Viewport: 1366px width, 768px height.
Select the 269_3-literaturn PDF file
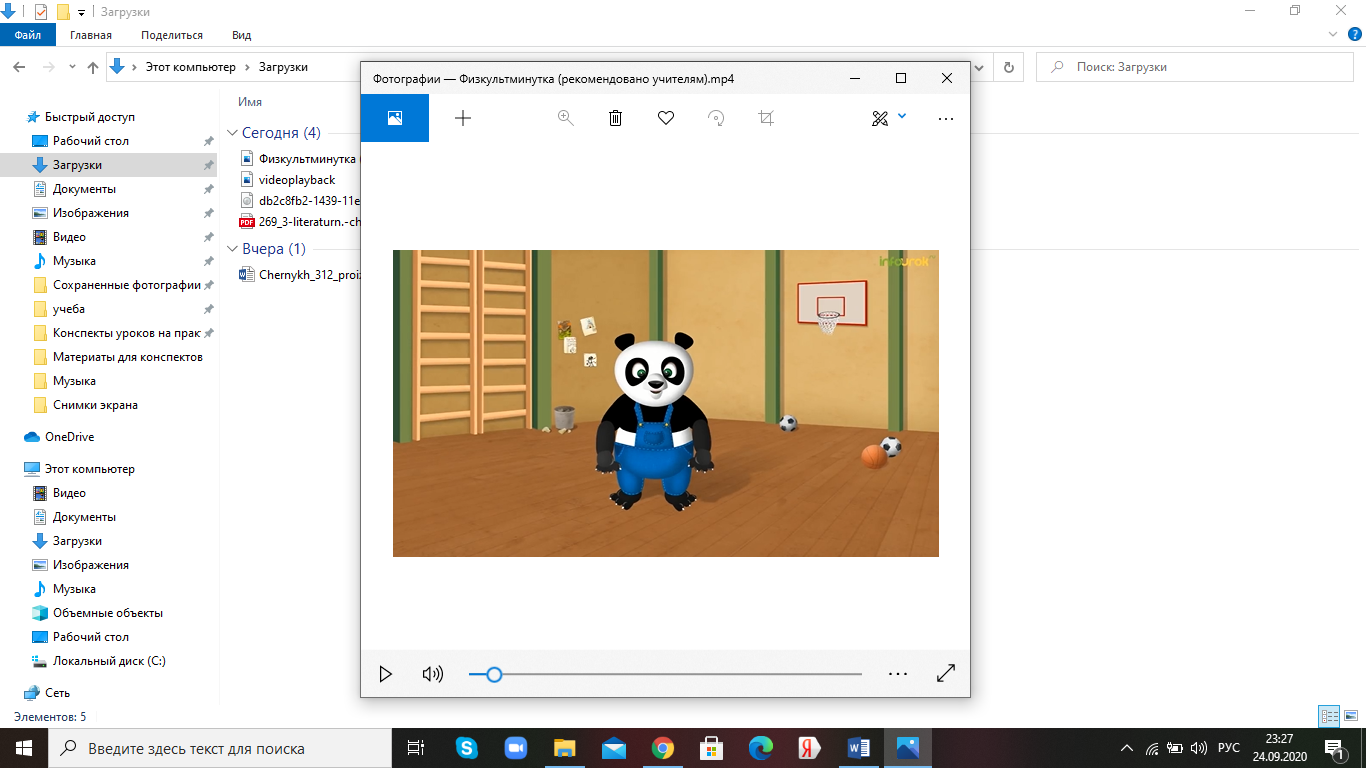300,222
